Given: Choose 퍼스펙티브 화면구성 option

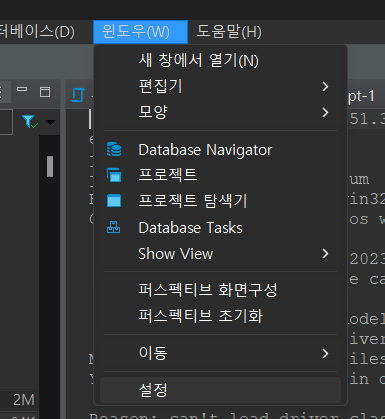Looking at the screenshot, I should 220,290.
